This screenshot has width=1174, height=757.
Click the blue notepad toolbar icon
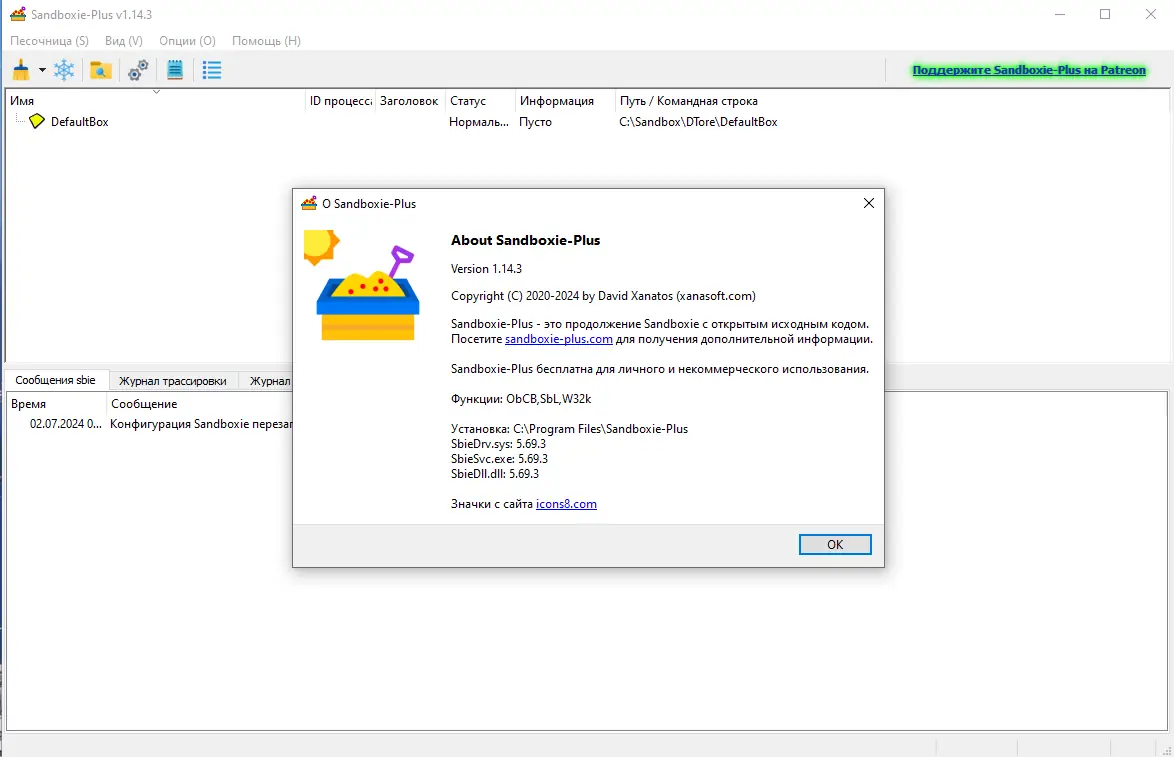point(175,70)
